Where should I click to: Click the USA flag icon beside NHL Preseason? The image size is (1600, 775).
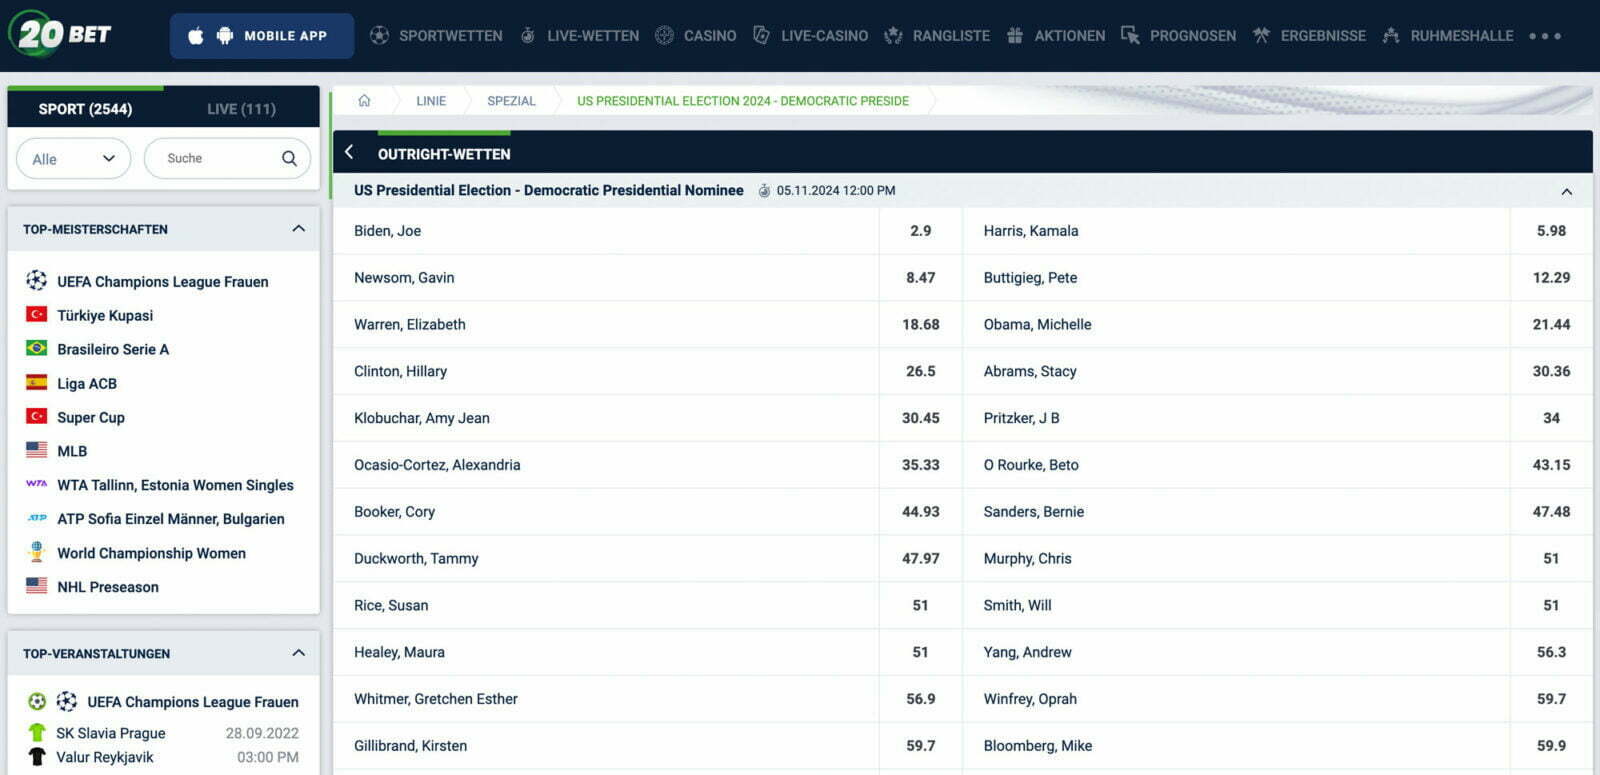[x=37, y=586]
